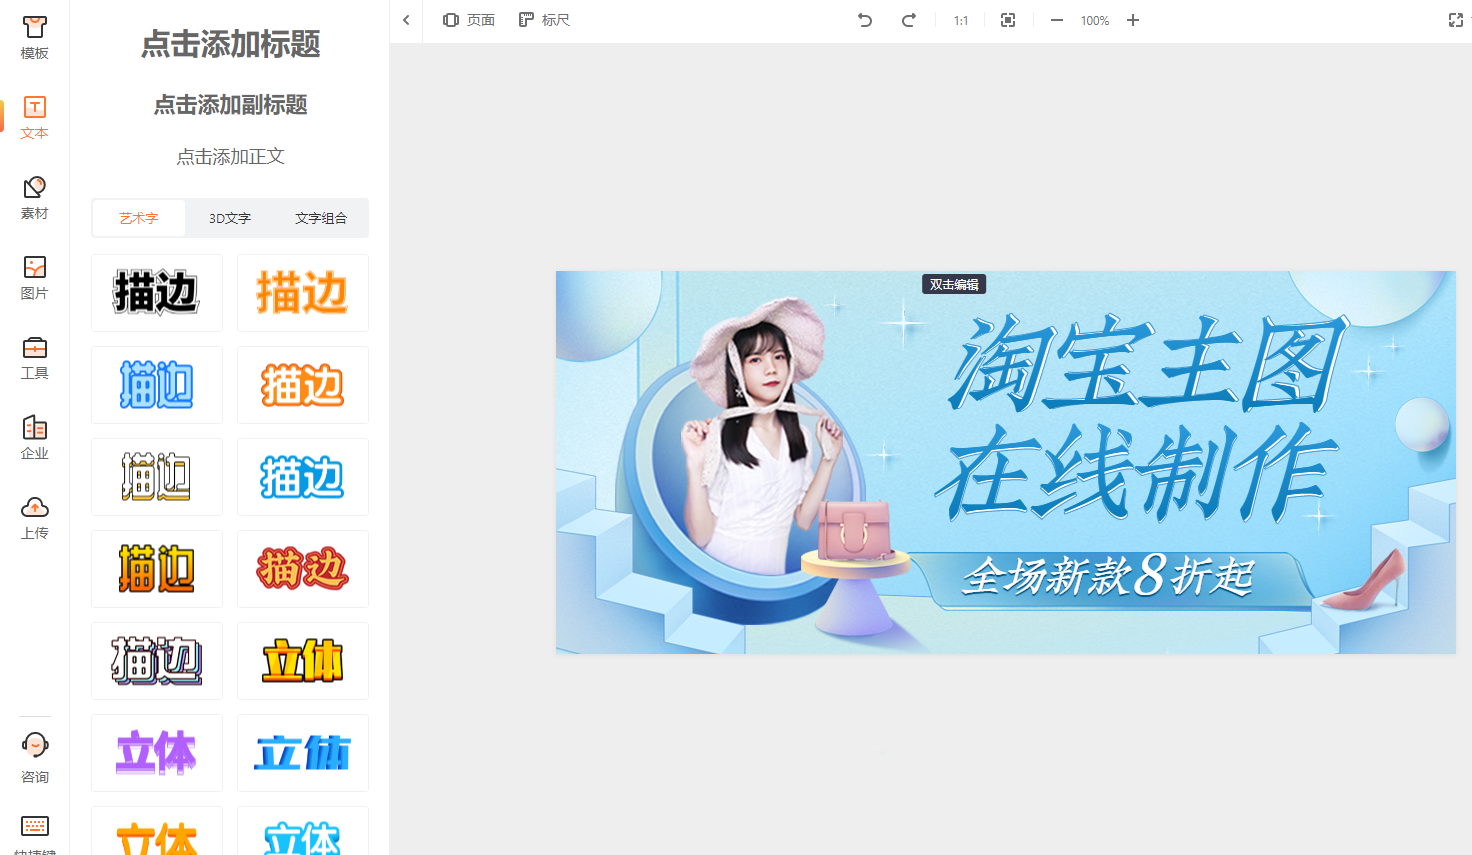The width and height of the screenshot is (1472, 855).
Task: Click the redo arrow icon
Action: point(908,20)
